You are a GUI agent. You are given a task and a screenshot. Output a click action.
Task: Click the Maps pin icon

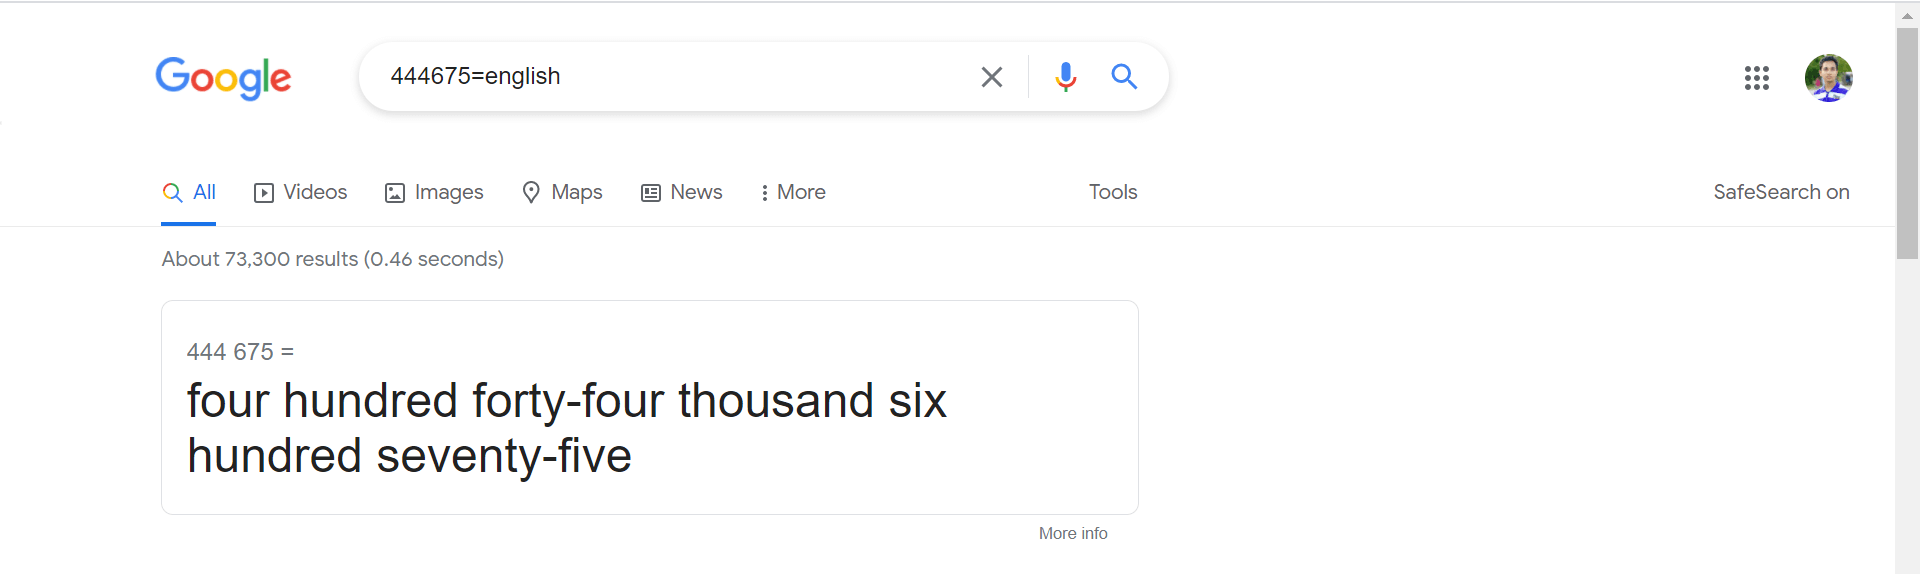click(531, 192)
